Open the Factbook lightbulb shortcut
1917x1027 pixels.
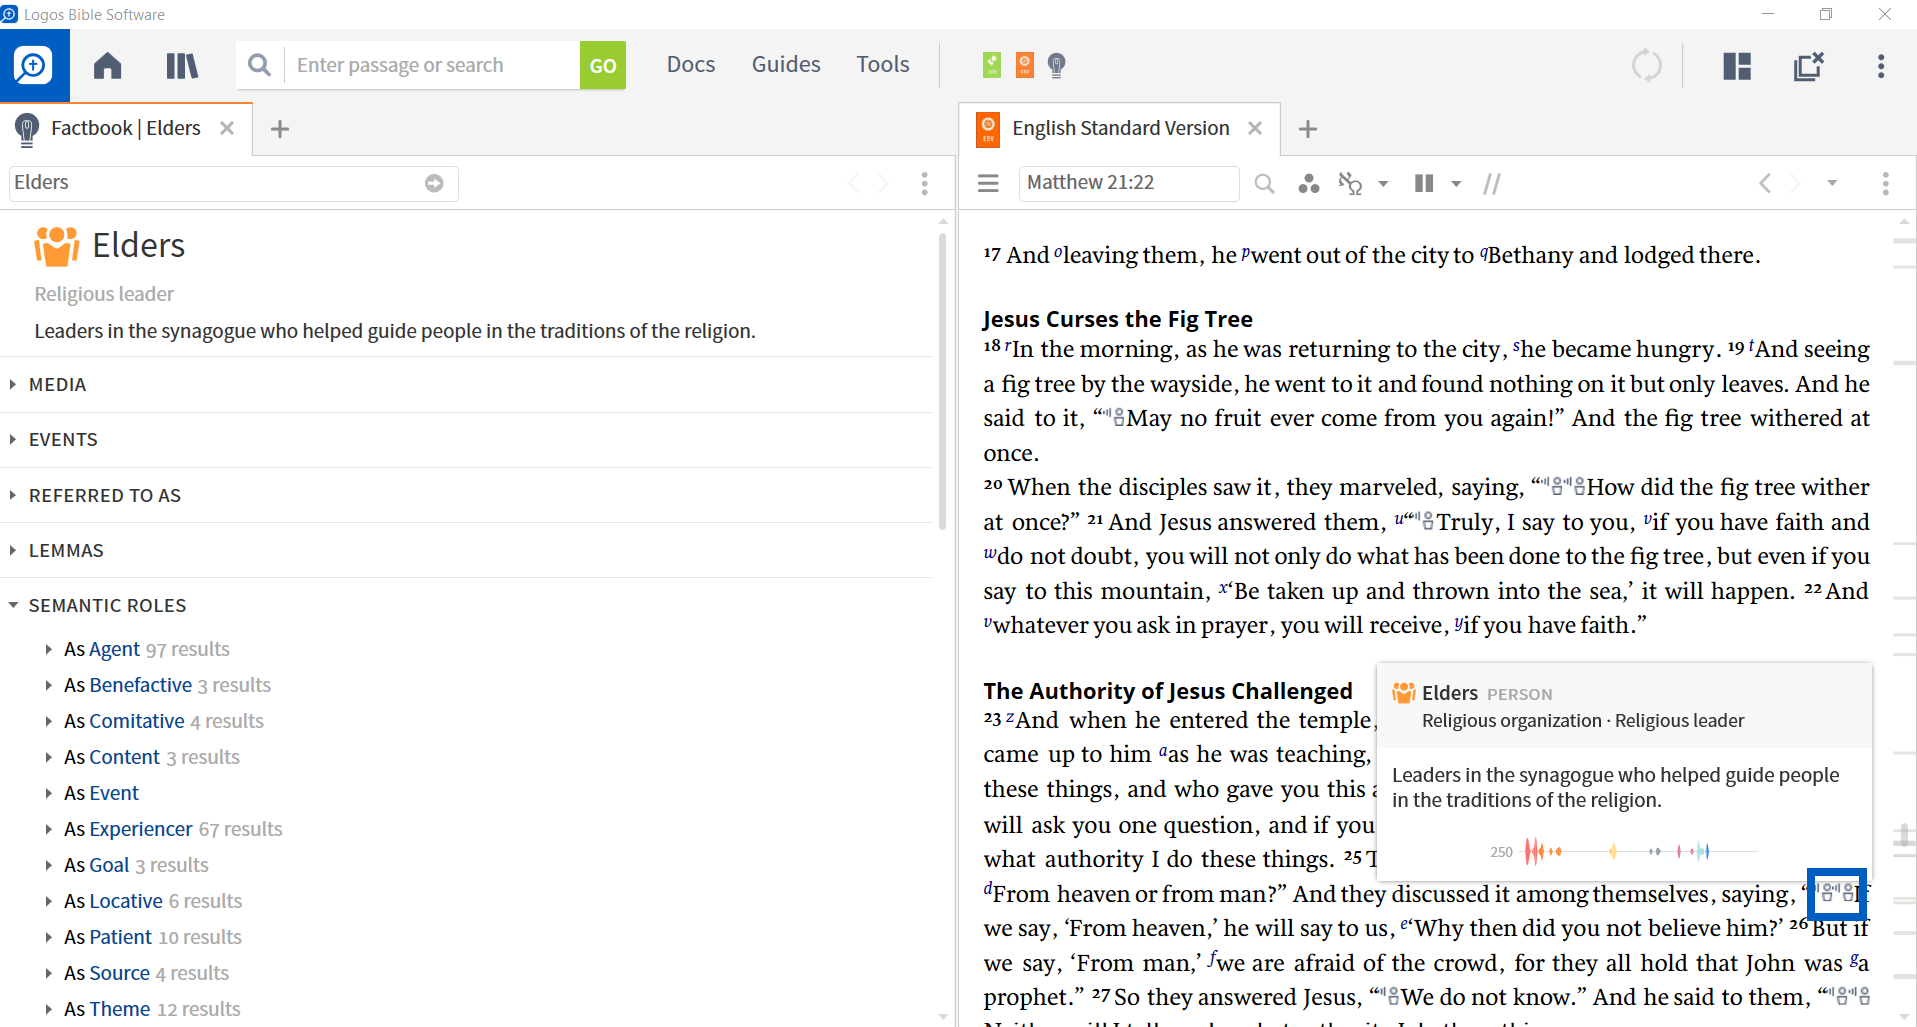[1056, 65]
